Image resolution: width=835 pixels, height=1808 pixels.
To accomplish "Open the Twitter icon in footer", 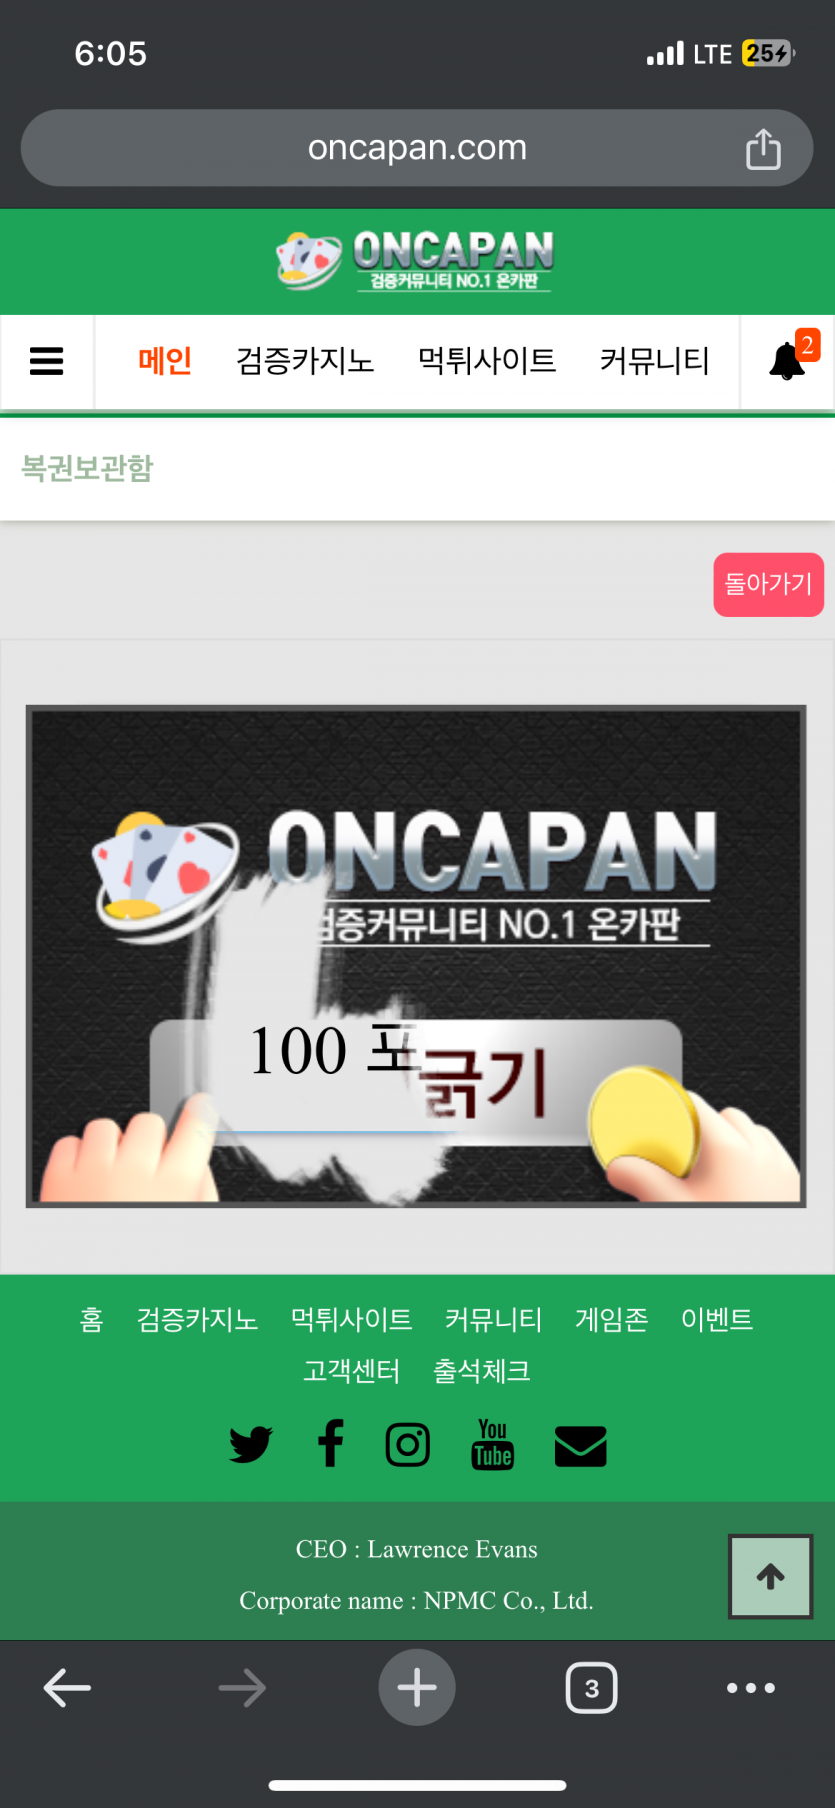I will pyautogui.click(x=250, y=1445).
